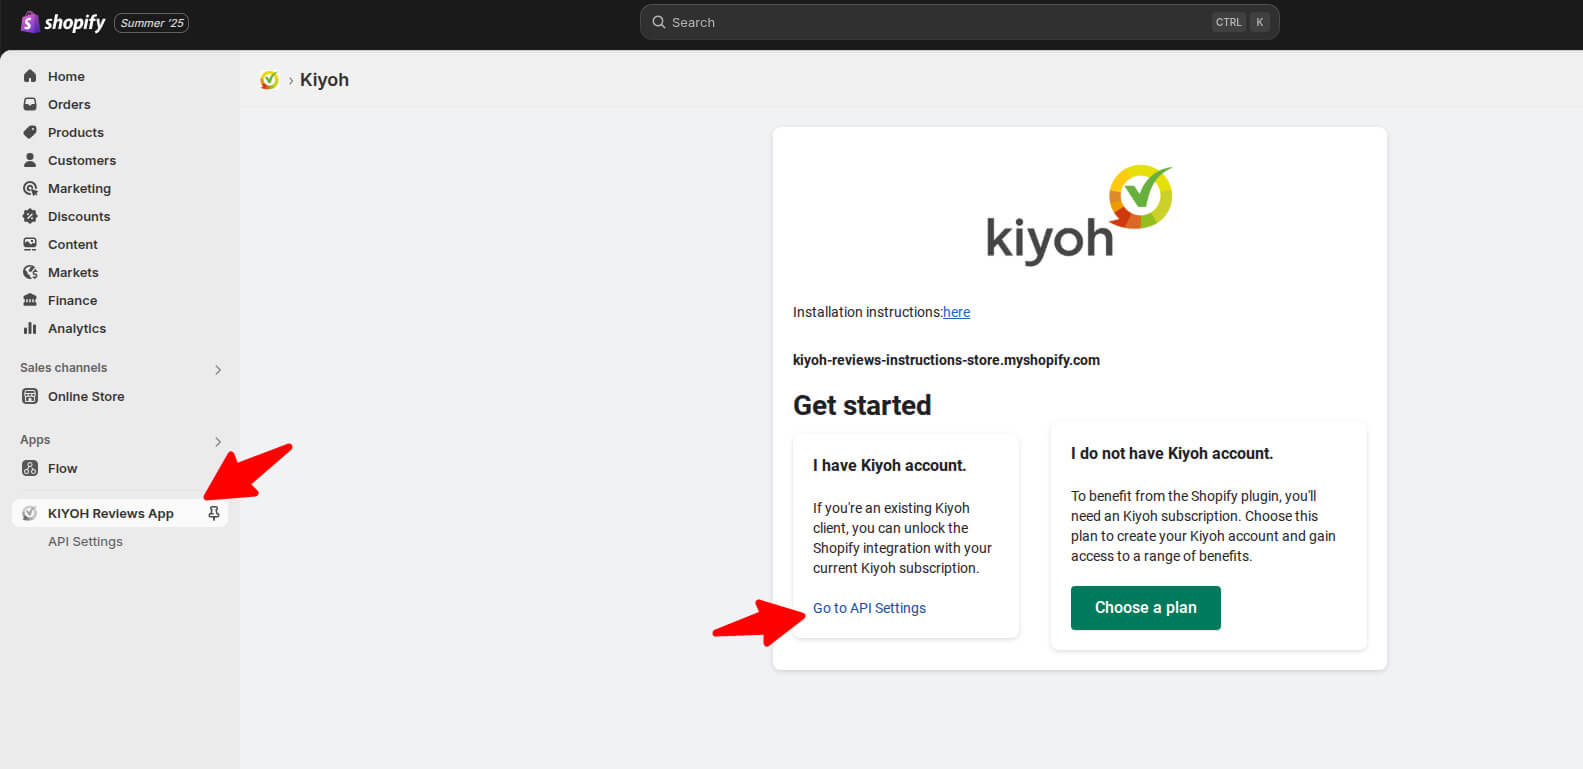The width and height of the screenshot is (1583, 769).
Task: Select Customers in the sidebar
Action: pos(82,160)
